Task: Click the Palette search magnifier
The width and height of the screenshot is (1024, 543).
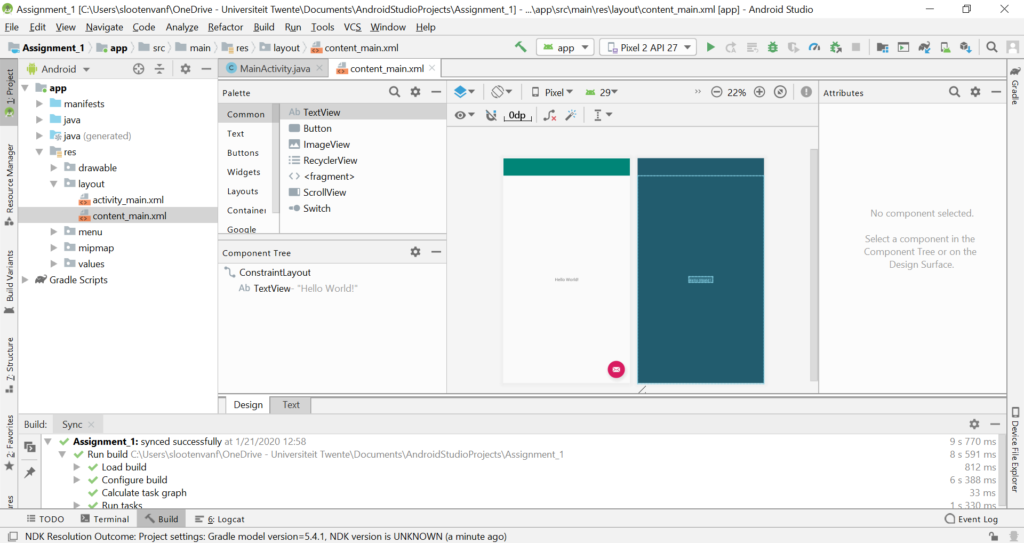Action: coord(394,92)
